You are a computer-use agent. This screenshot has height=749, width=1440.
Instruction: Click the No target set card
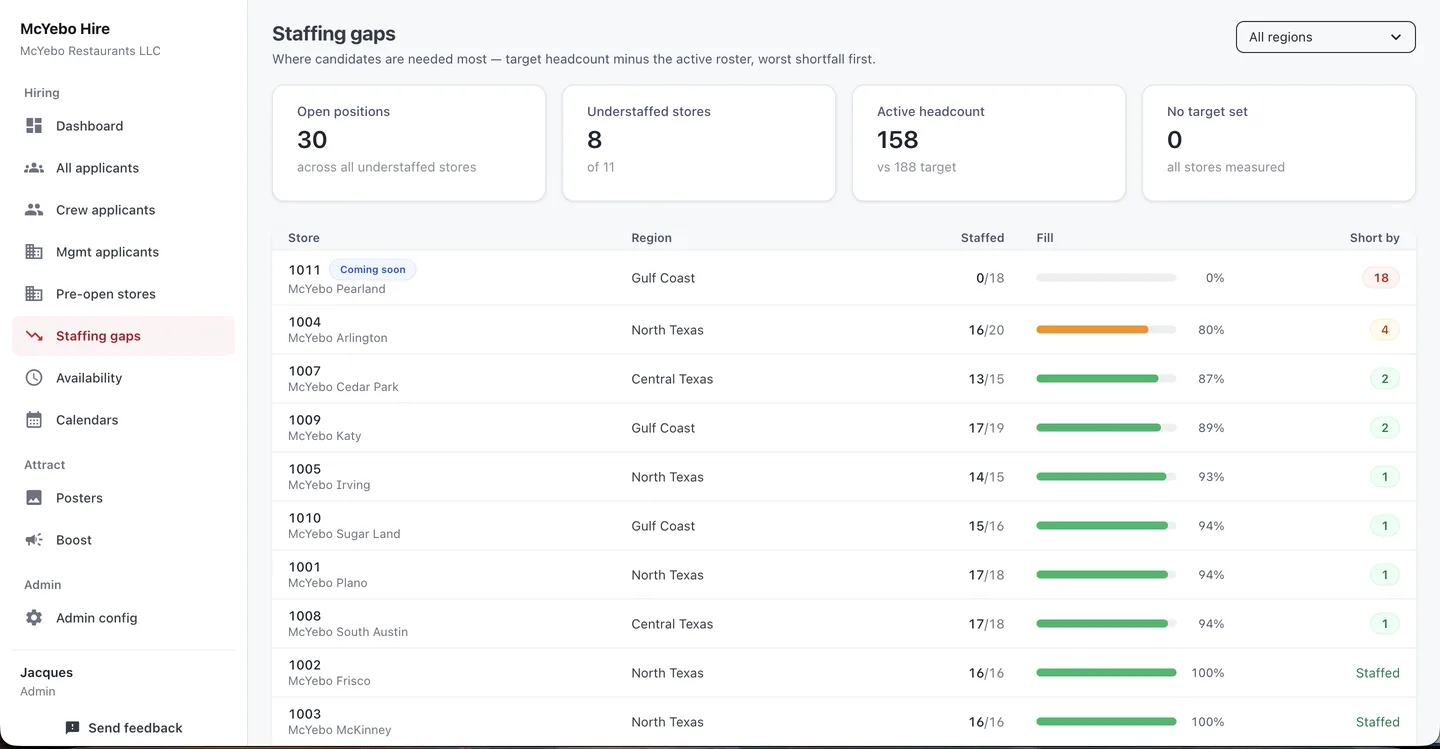pyautogui.click(x=1279, y=143)
